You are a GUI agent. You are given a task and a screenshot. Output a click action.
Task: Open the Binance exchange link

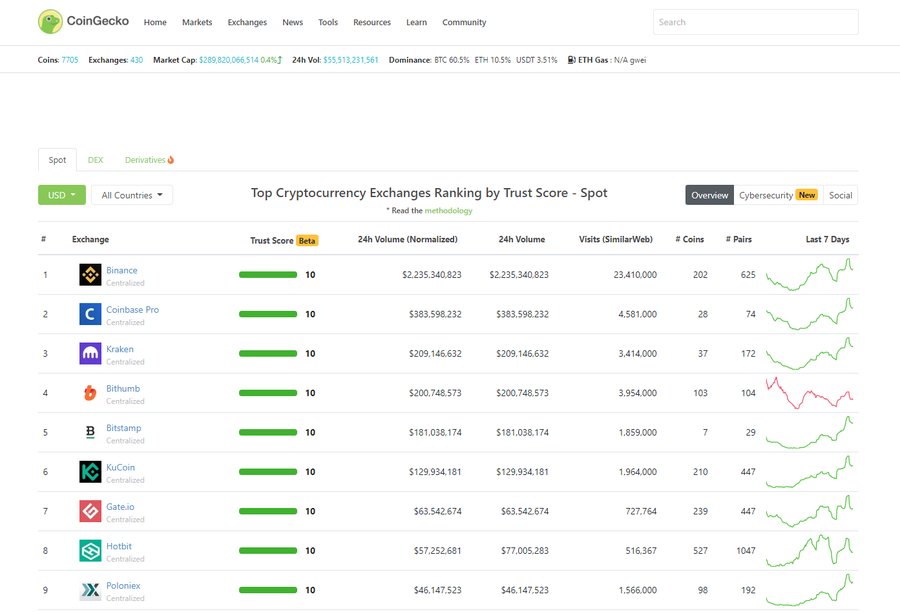(122, 270)
